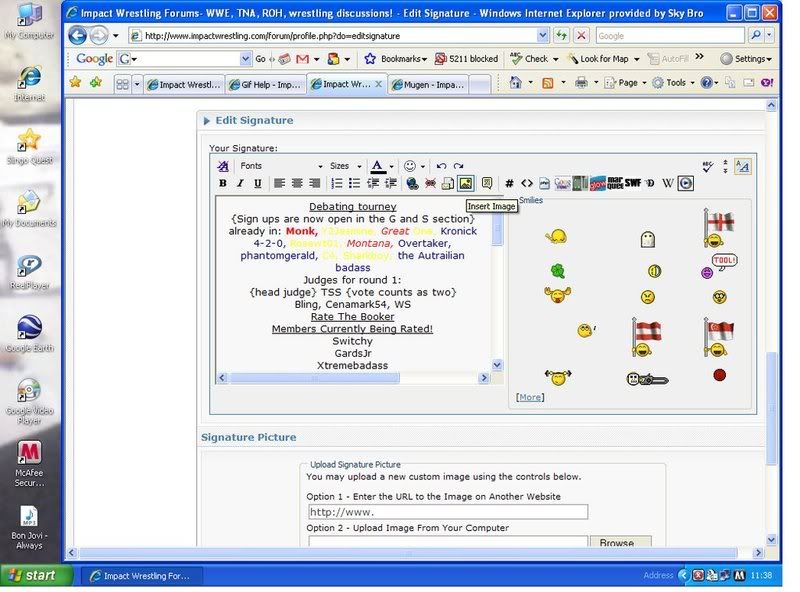This screenshot has width=800, height=592.
Task: Align signature text right
Action: [315, 183]
